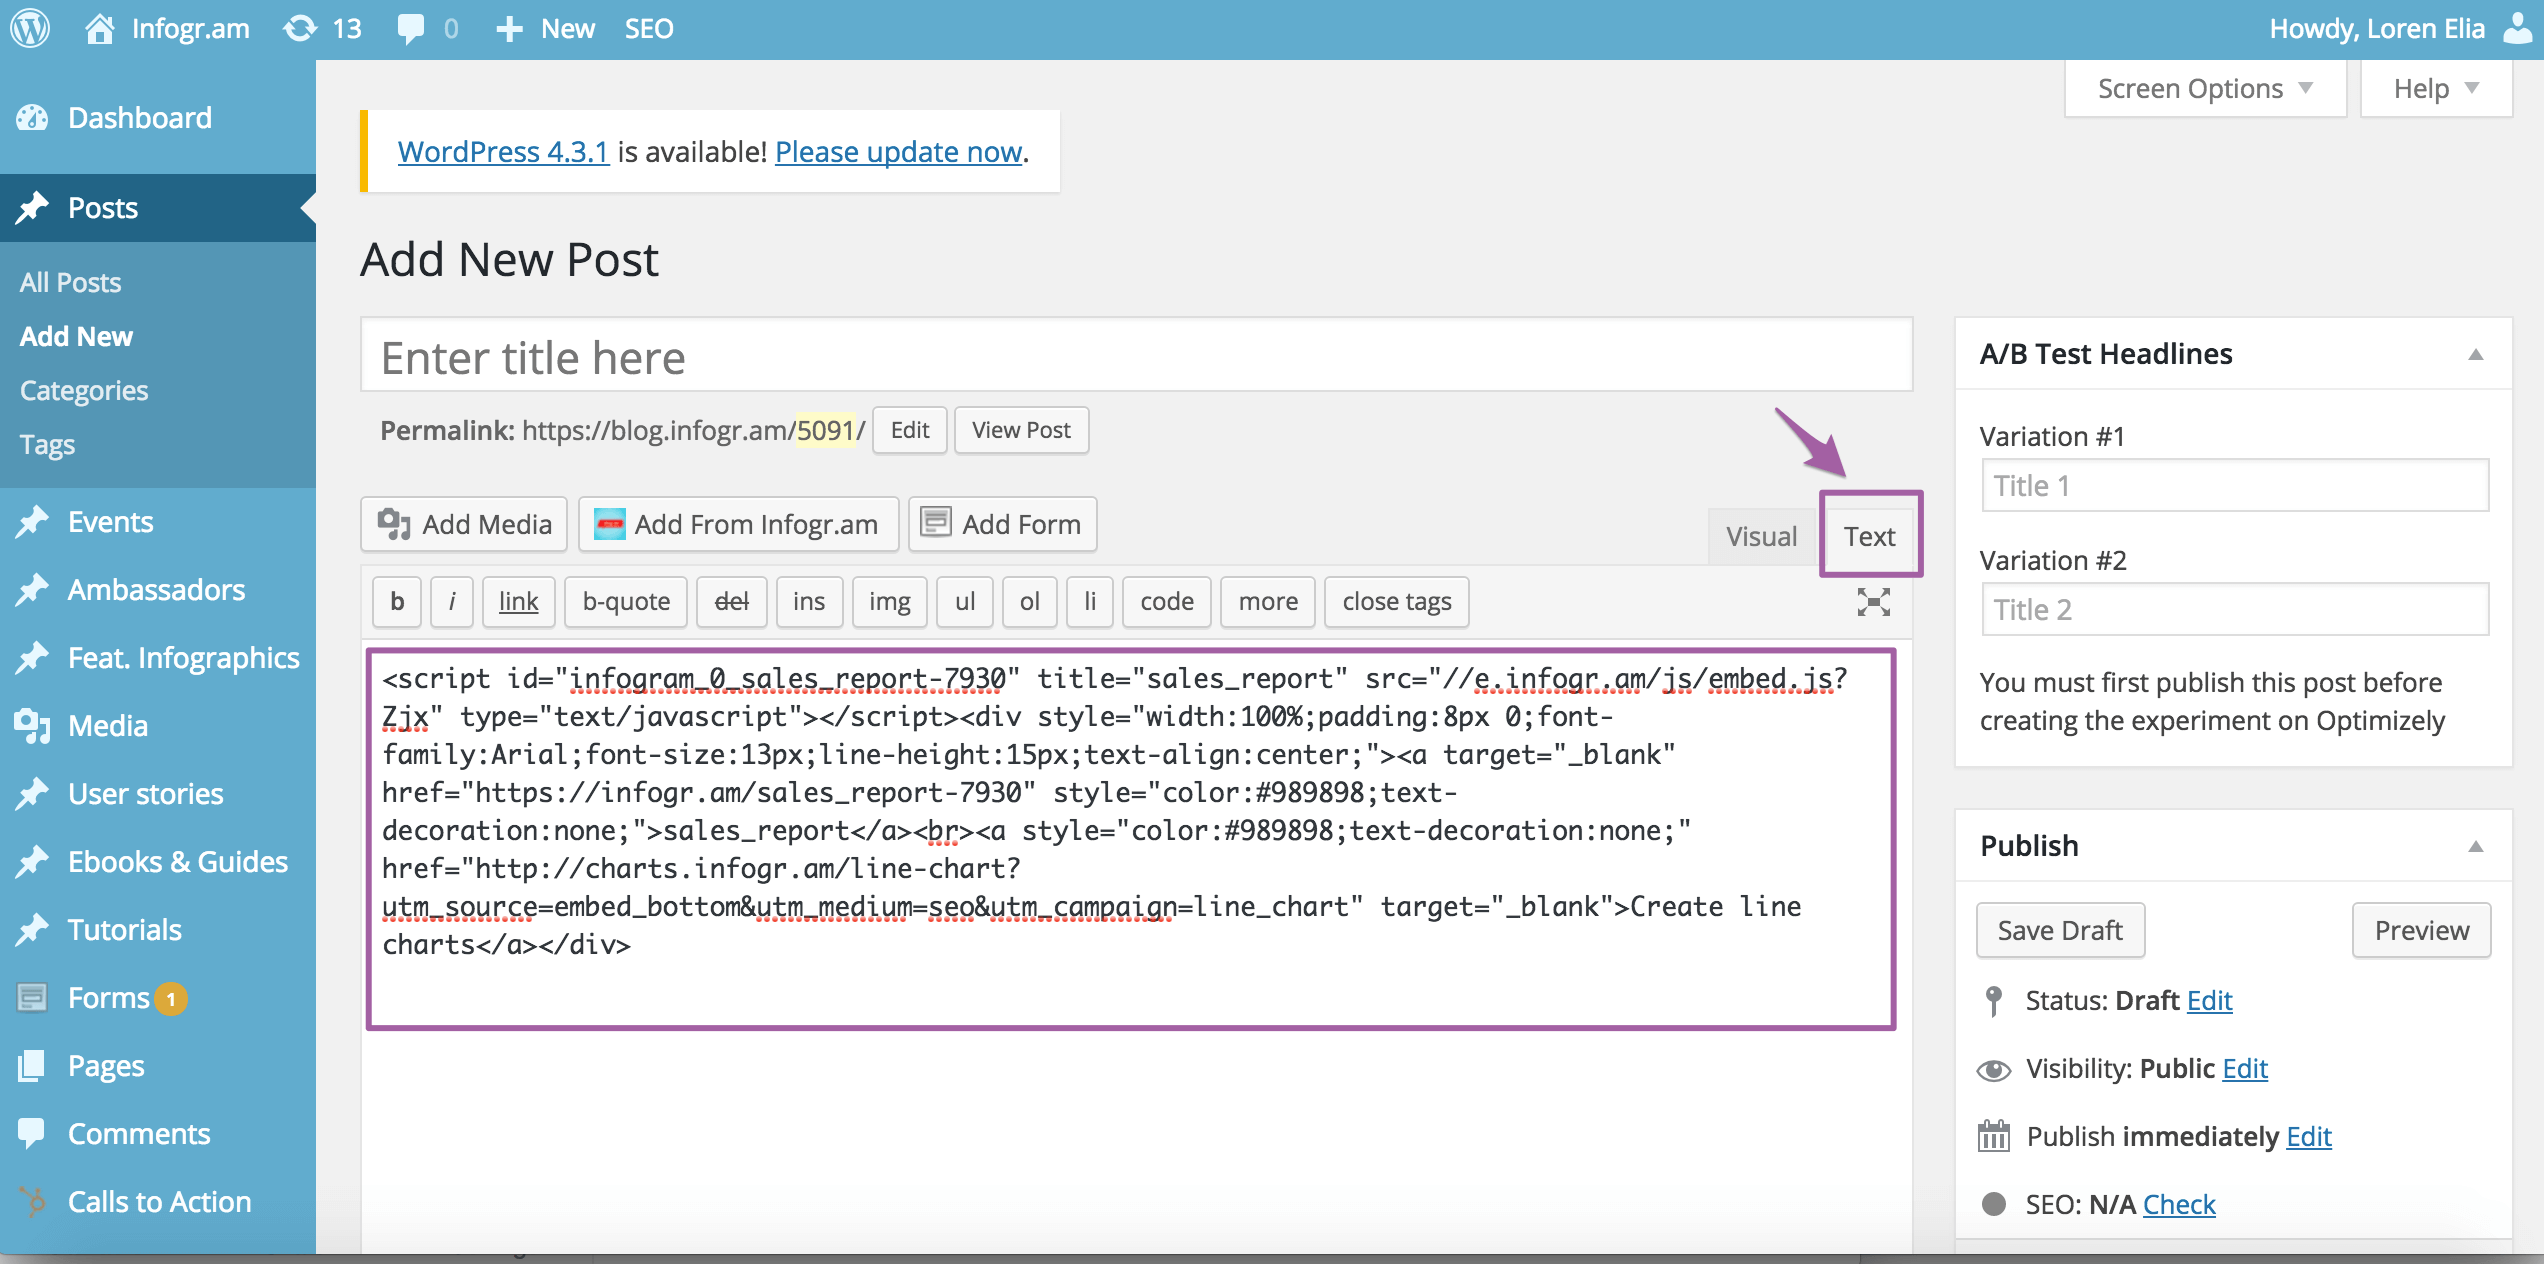Image resolution: width=2544 pixels, height=1264 pixels.
Task: Click the bold formatting icon
Action: pyautogui.click(x=394, y=600)
